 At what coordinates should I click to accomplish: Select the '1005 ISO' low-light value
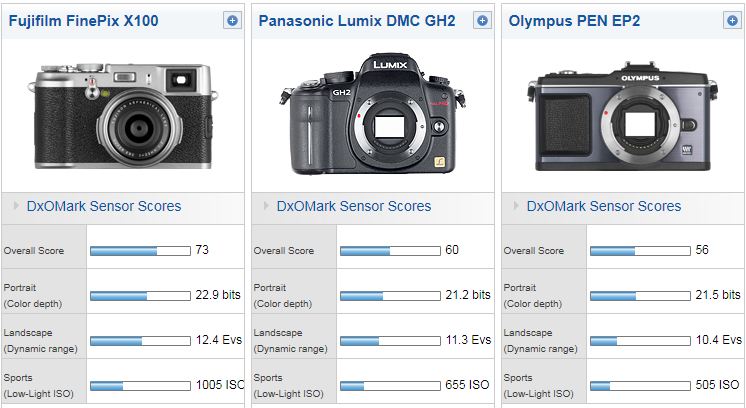coord(220,385)
